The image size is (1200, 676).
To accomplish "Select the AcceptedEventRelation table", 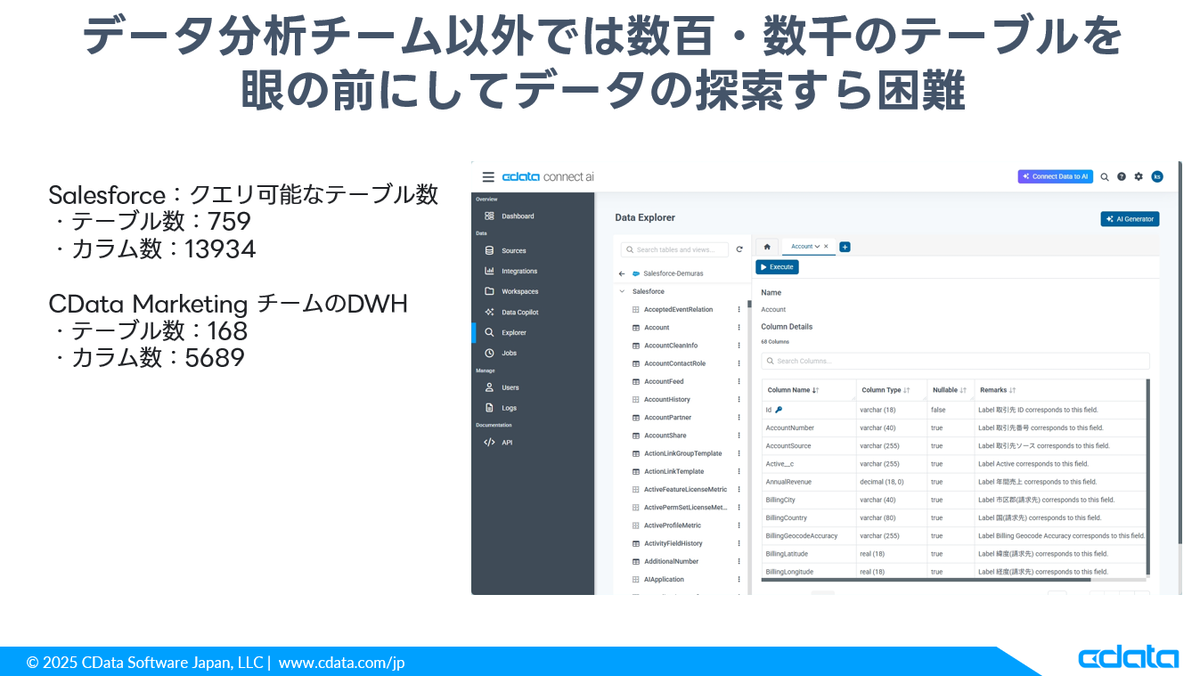I will click(678, 310).
